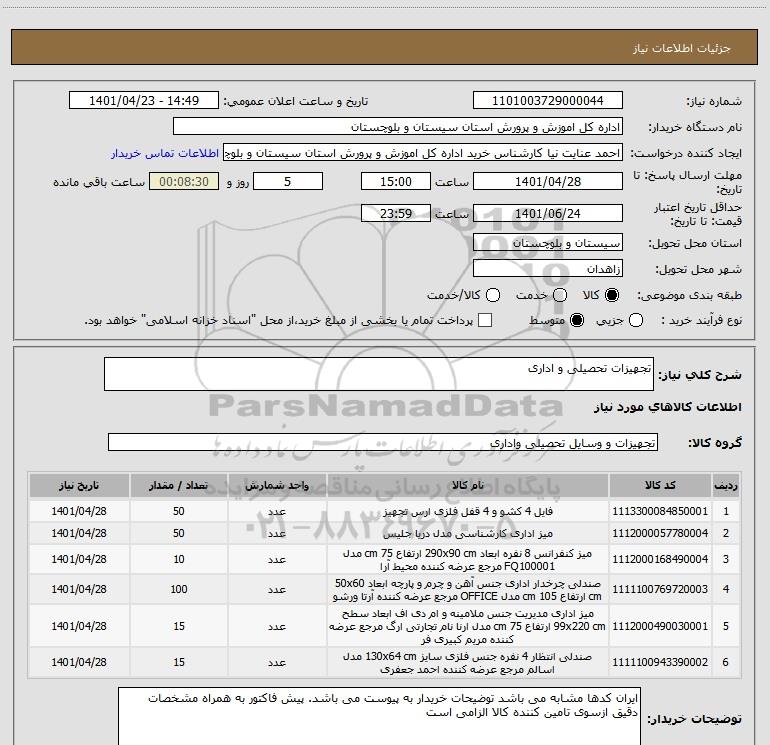This screenshot has width=770, height=745.
Task: Click the نام کالا column header
Action: [468, 486]
